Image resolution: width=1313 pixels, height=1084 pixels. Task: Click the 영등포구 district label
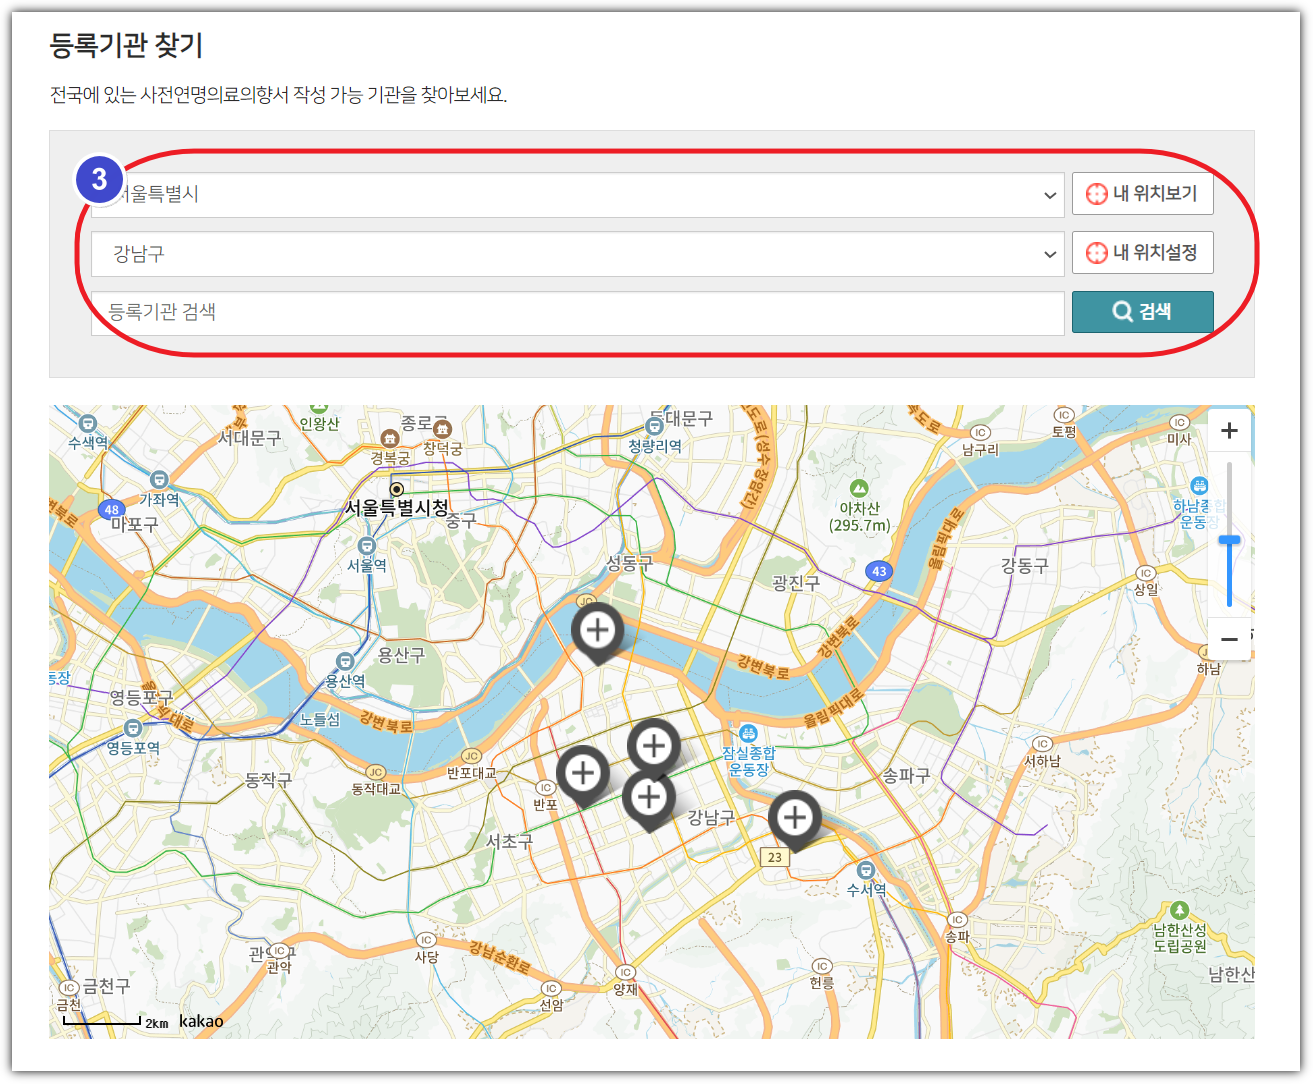pos(141,697)
